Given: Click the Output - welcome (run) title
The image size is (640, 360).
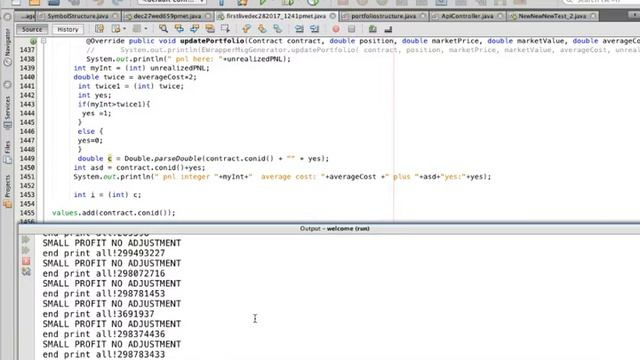Looking at the screenshot, I should [x=334, y=229].
